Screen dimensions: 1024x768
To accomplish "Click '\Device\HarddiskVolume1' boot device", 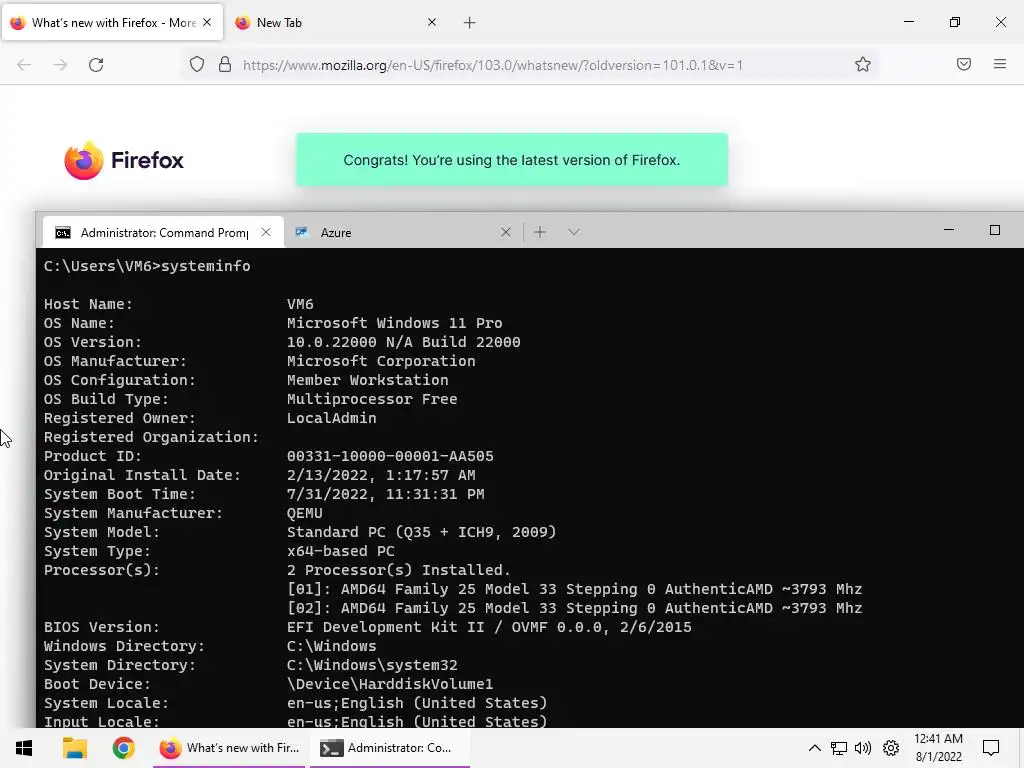I will tap(390, 684).
